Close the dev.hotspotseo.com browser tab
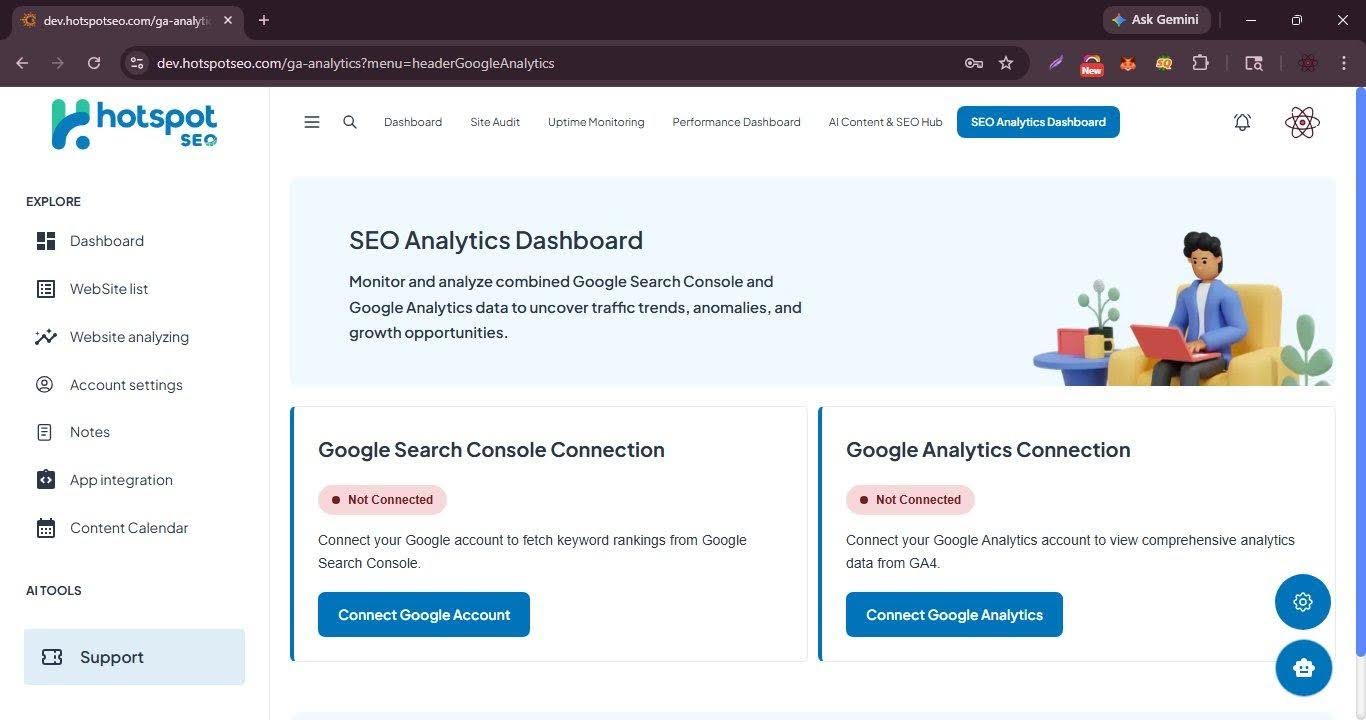The width and height of the screenshot is (1366, 720). point(228,20)
